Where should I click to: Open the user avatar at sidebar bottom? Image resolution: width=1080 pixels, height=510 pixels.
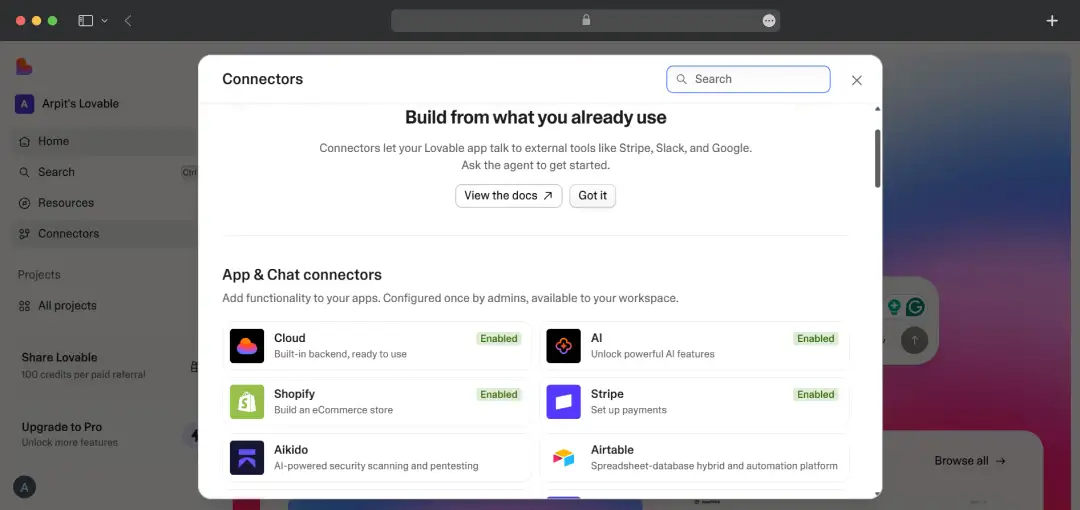(x=24, y=487)
